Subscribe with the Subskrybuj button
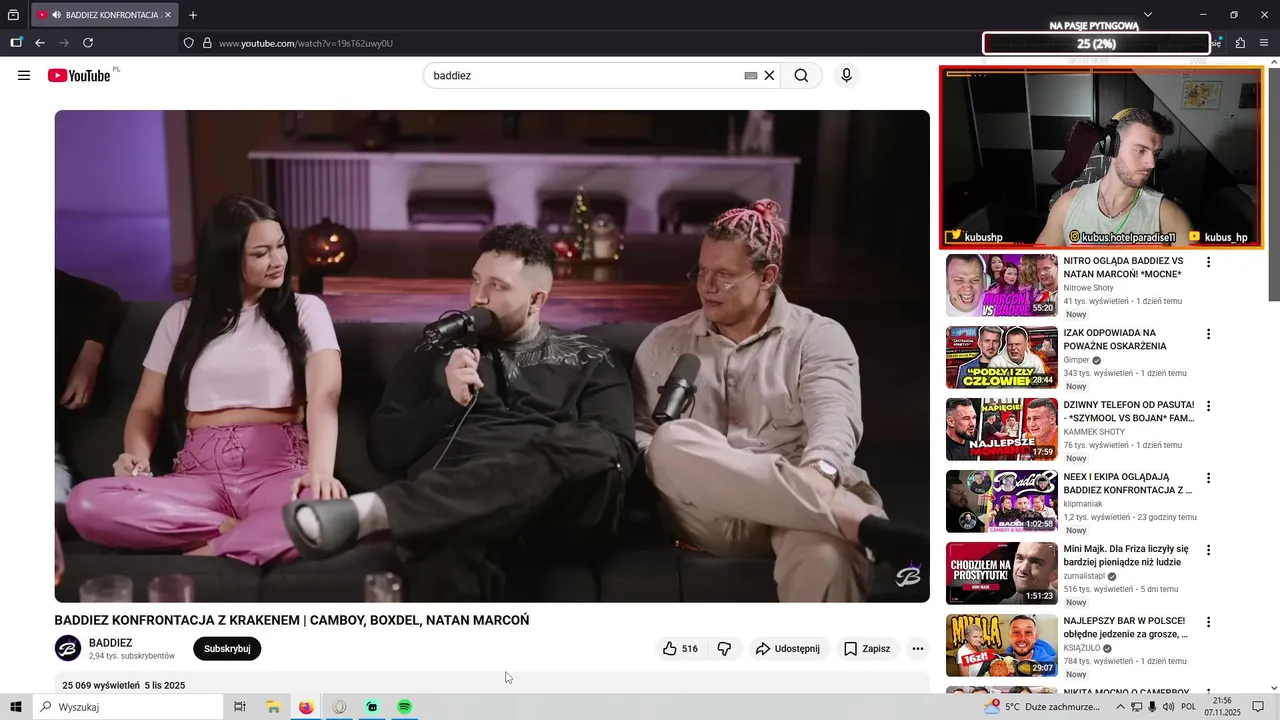 227,649
